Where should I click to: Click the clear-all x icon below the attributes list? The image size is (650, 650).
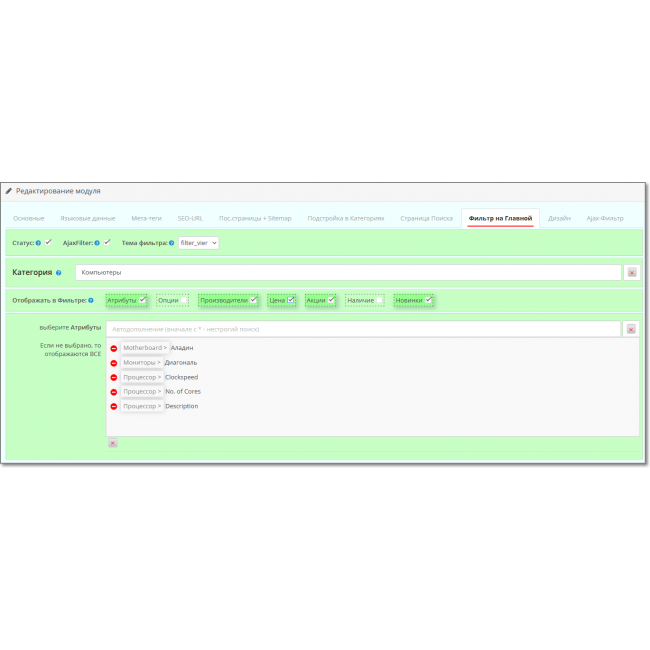tap(112, 442)
